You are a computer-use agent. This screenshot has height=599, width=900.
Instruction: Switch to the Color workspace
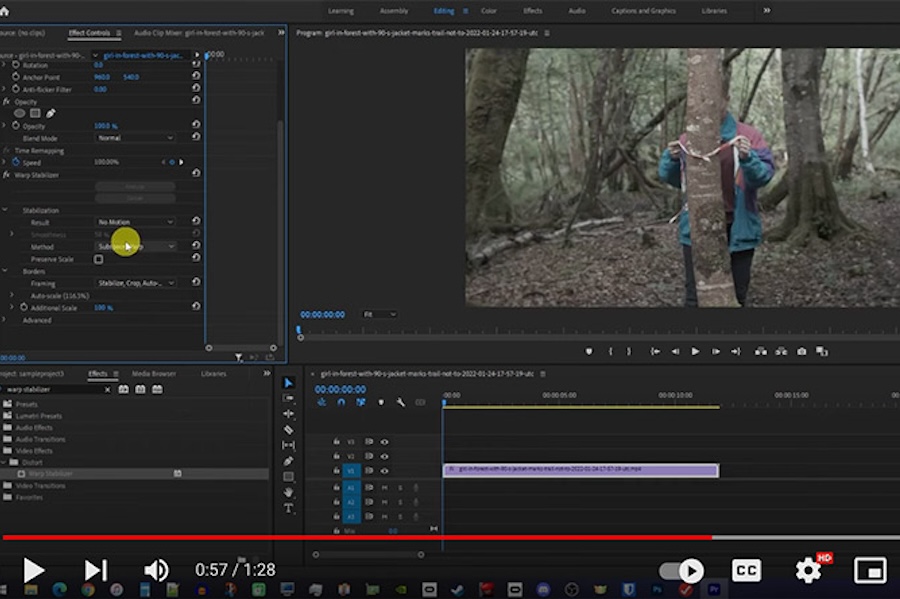[x=488, y=11]
